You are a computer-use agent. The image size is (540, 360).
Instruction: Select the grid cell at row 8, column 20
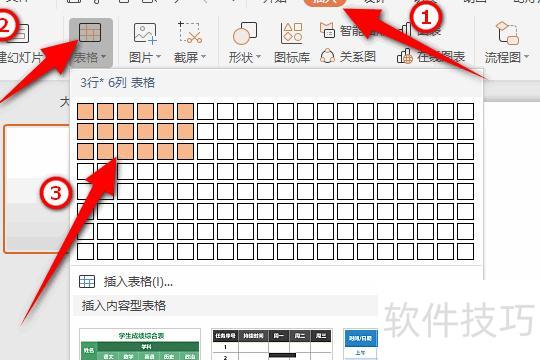tap(465, 251)
